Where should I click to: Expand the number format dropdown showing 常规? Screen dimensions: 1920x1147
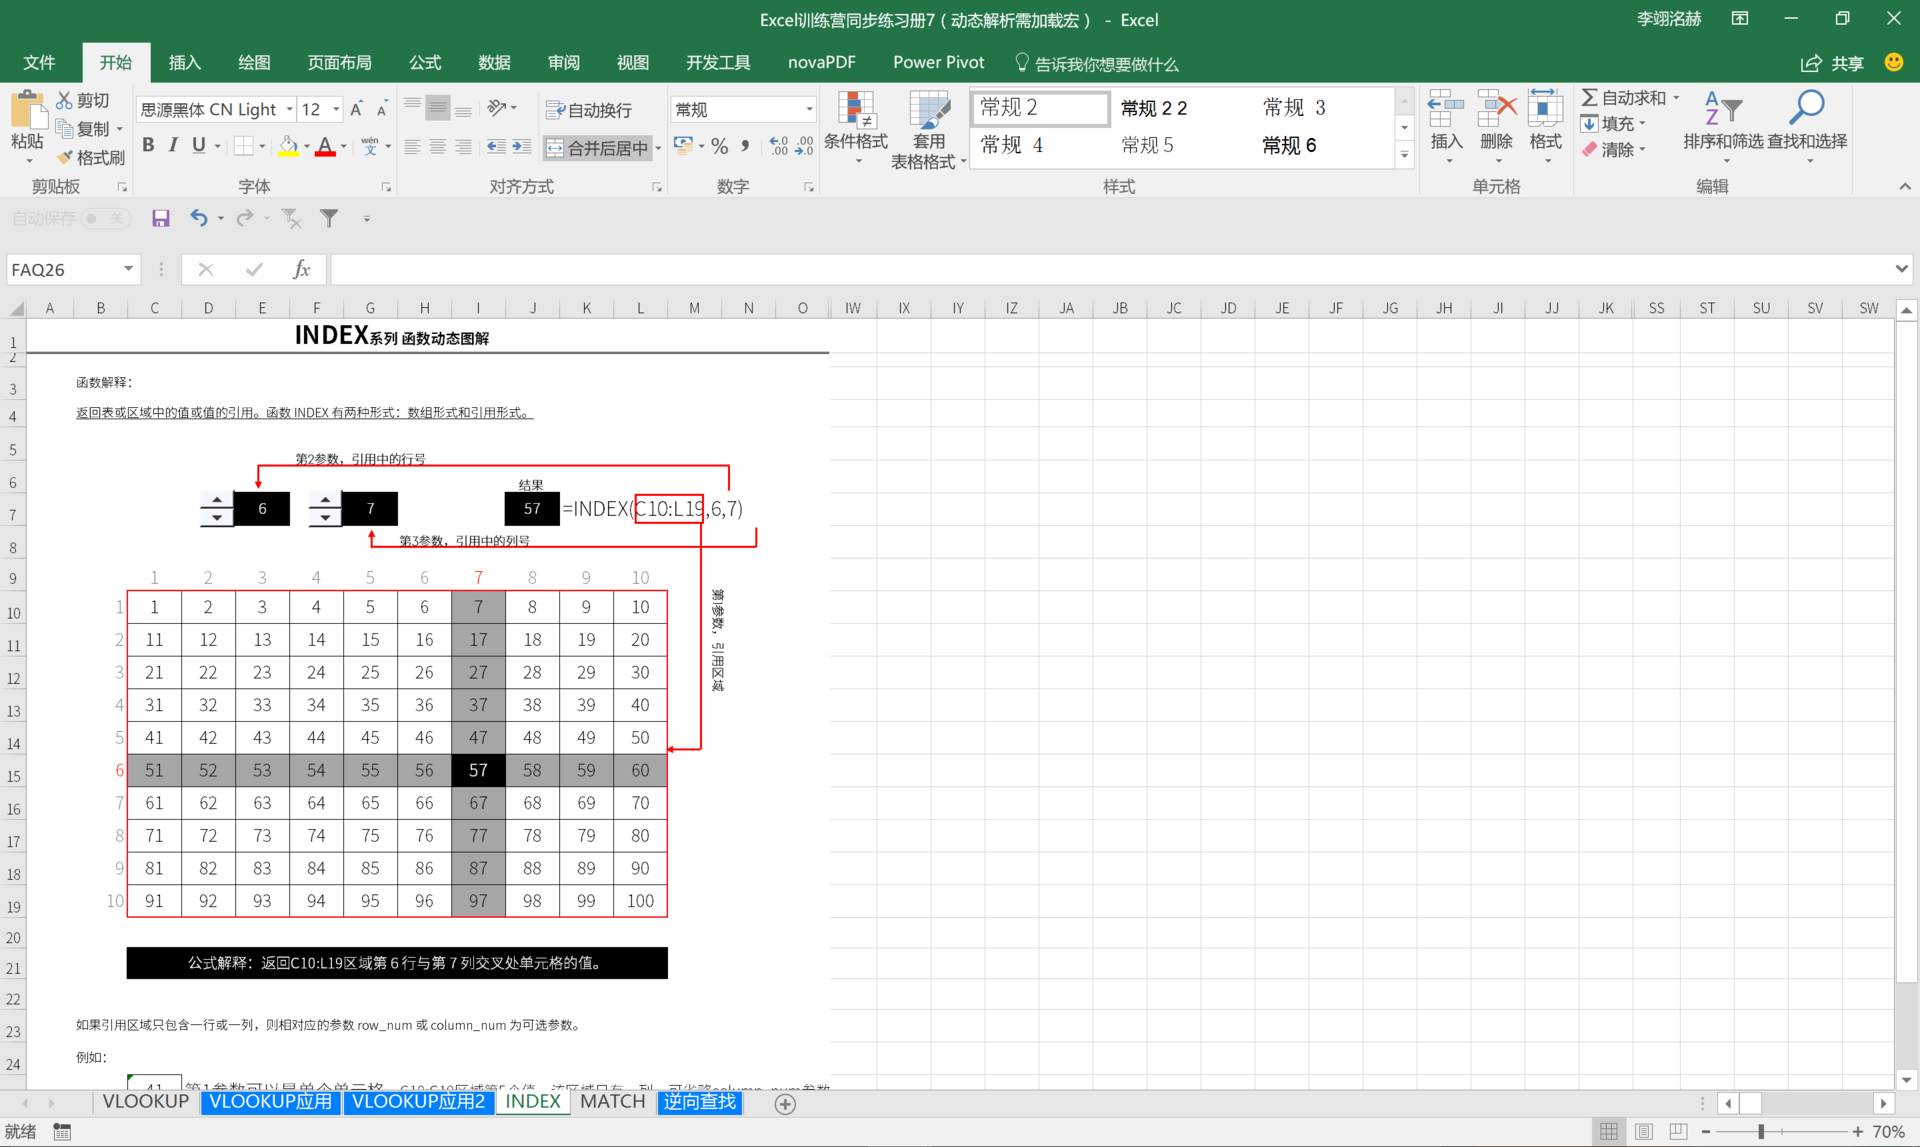[x=808, y=109]
